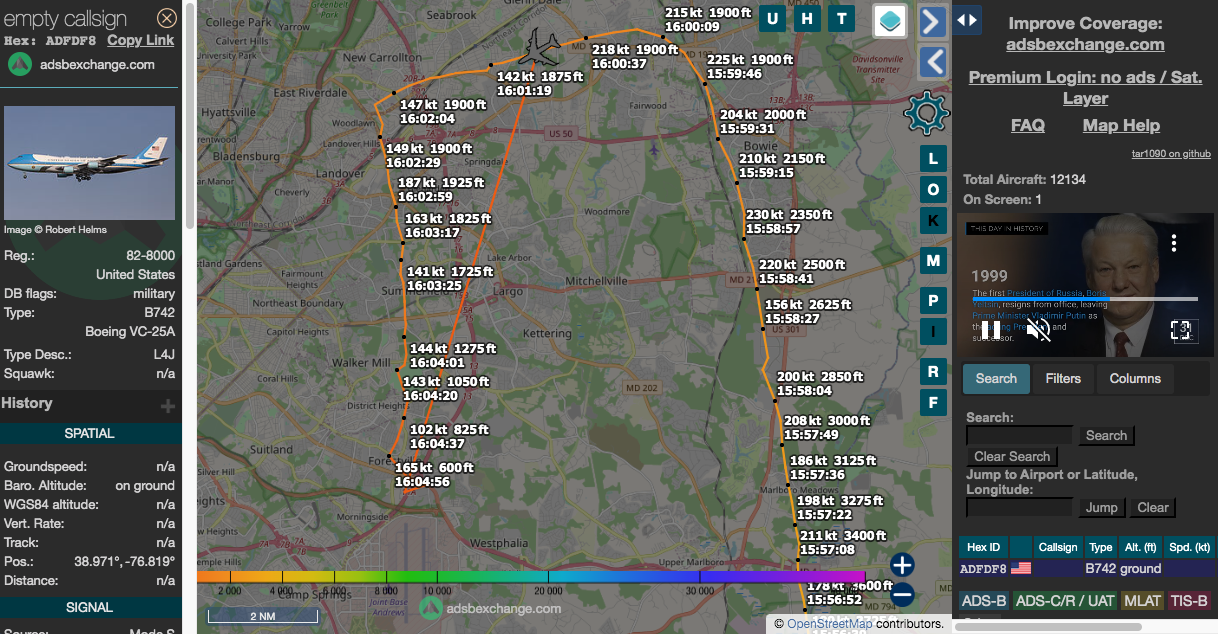The width and height of the screenshot is (1218, 634).
Task: Switch to the Search tab
Action: (996, 379)
